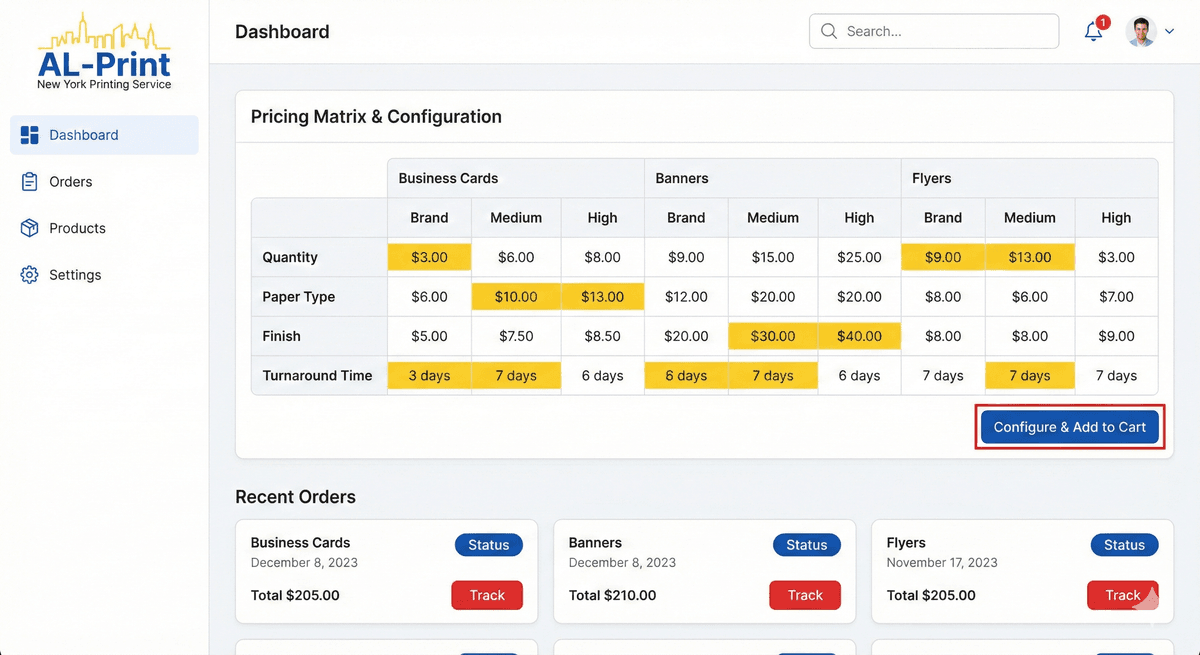This screenshot has width=1200, height=655.
Task: Select the 7 days Medium turnaround for Flyers
Action: tap(1030, 375)
